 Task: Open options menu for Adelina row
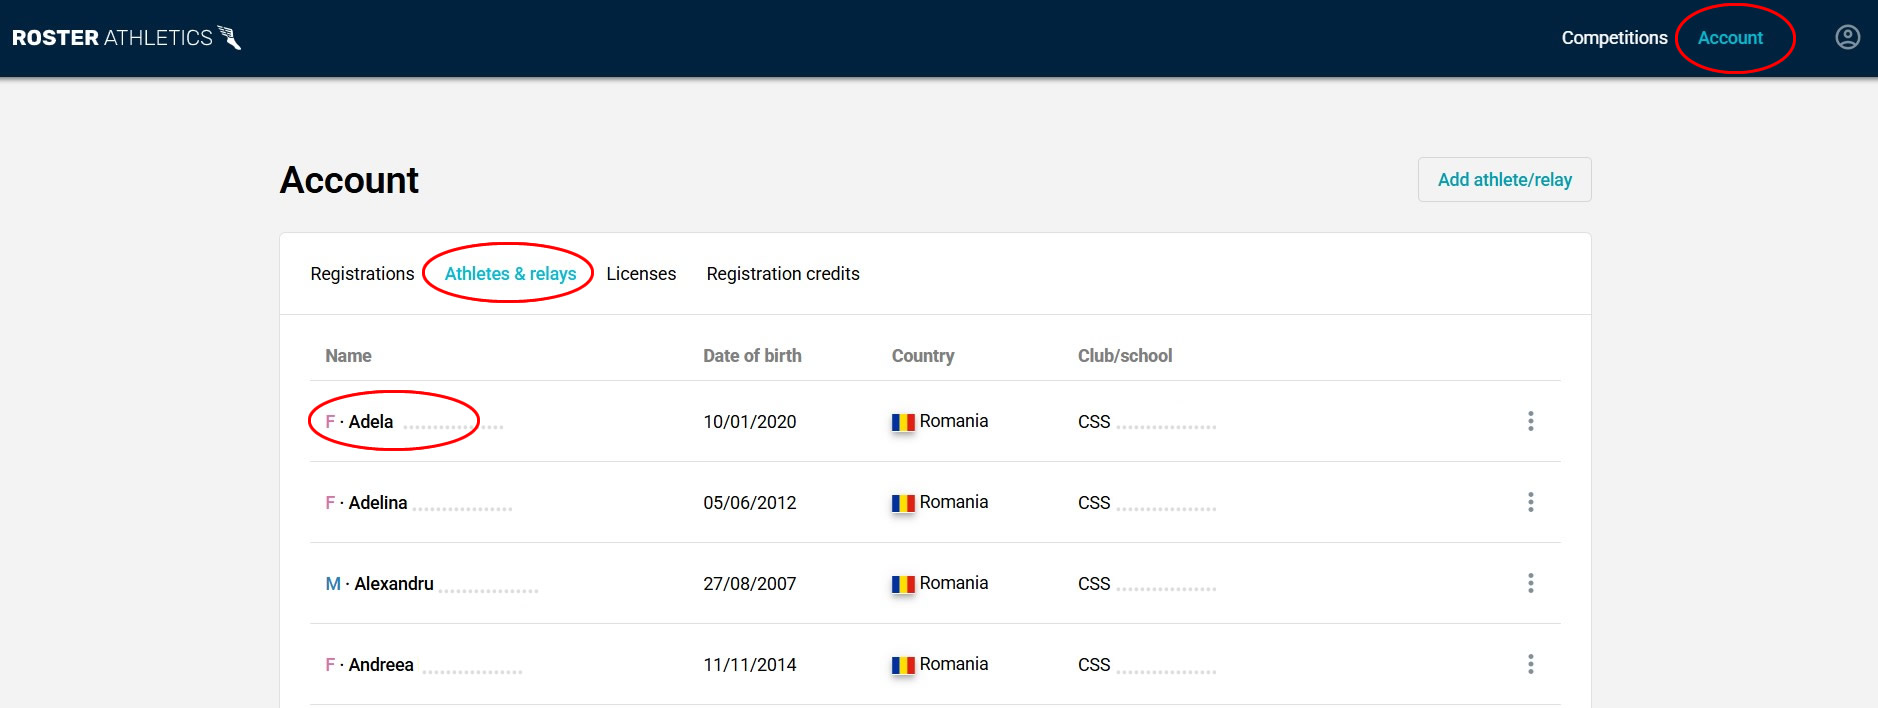coord(1530,502)
